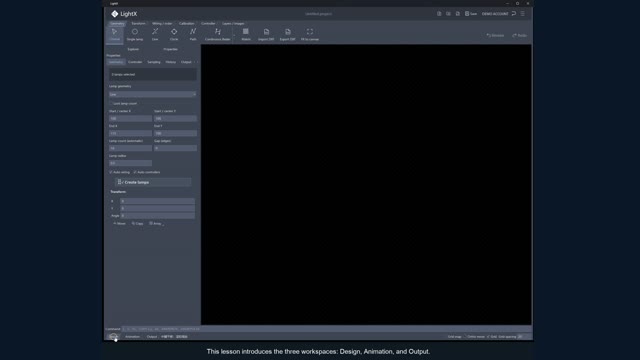Select the Continuous cluster tool

218,34
